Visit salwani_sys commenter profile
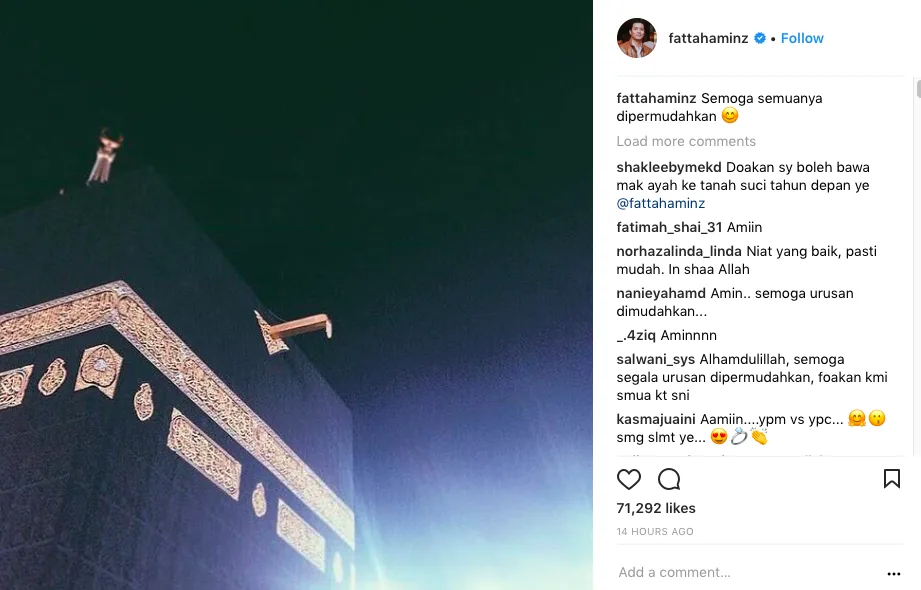921x590 pixels. tap(656, 360)
